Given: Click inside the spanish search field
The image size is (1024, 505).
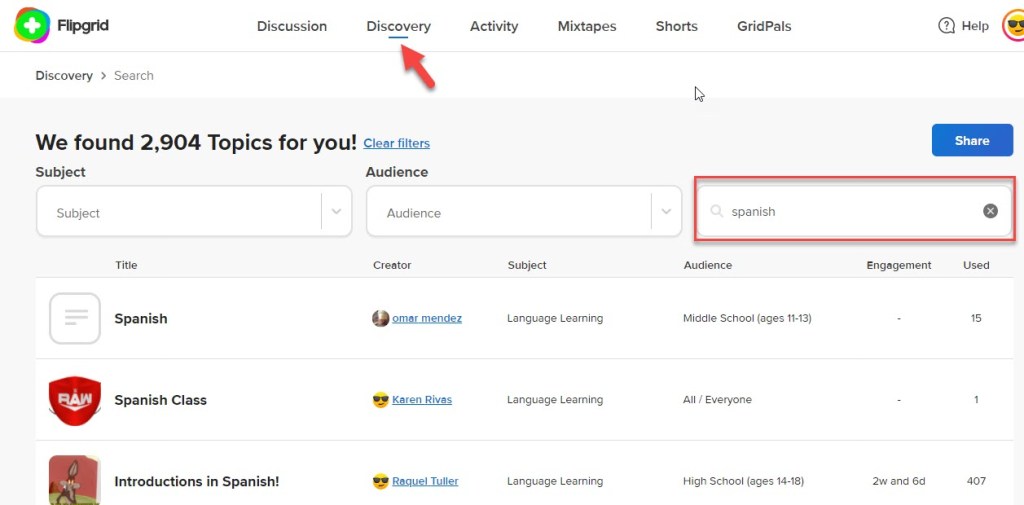Looking at the screenshot, I should pyautogui.click(x=854, y=211).
